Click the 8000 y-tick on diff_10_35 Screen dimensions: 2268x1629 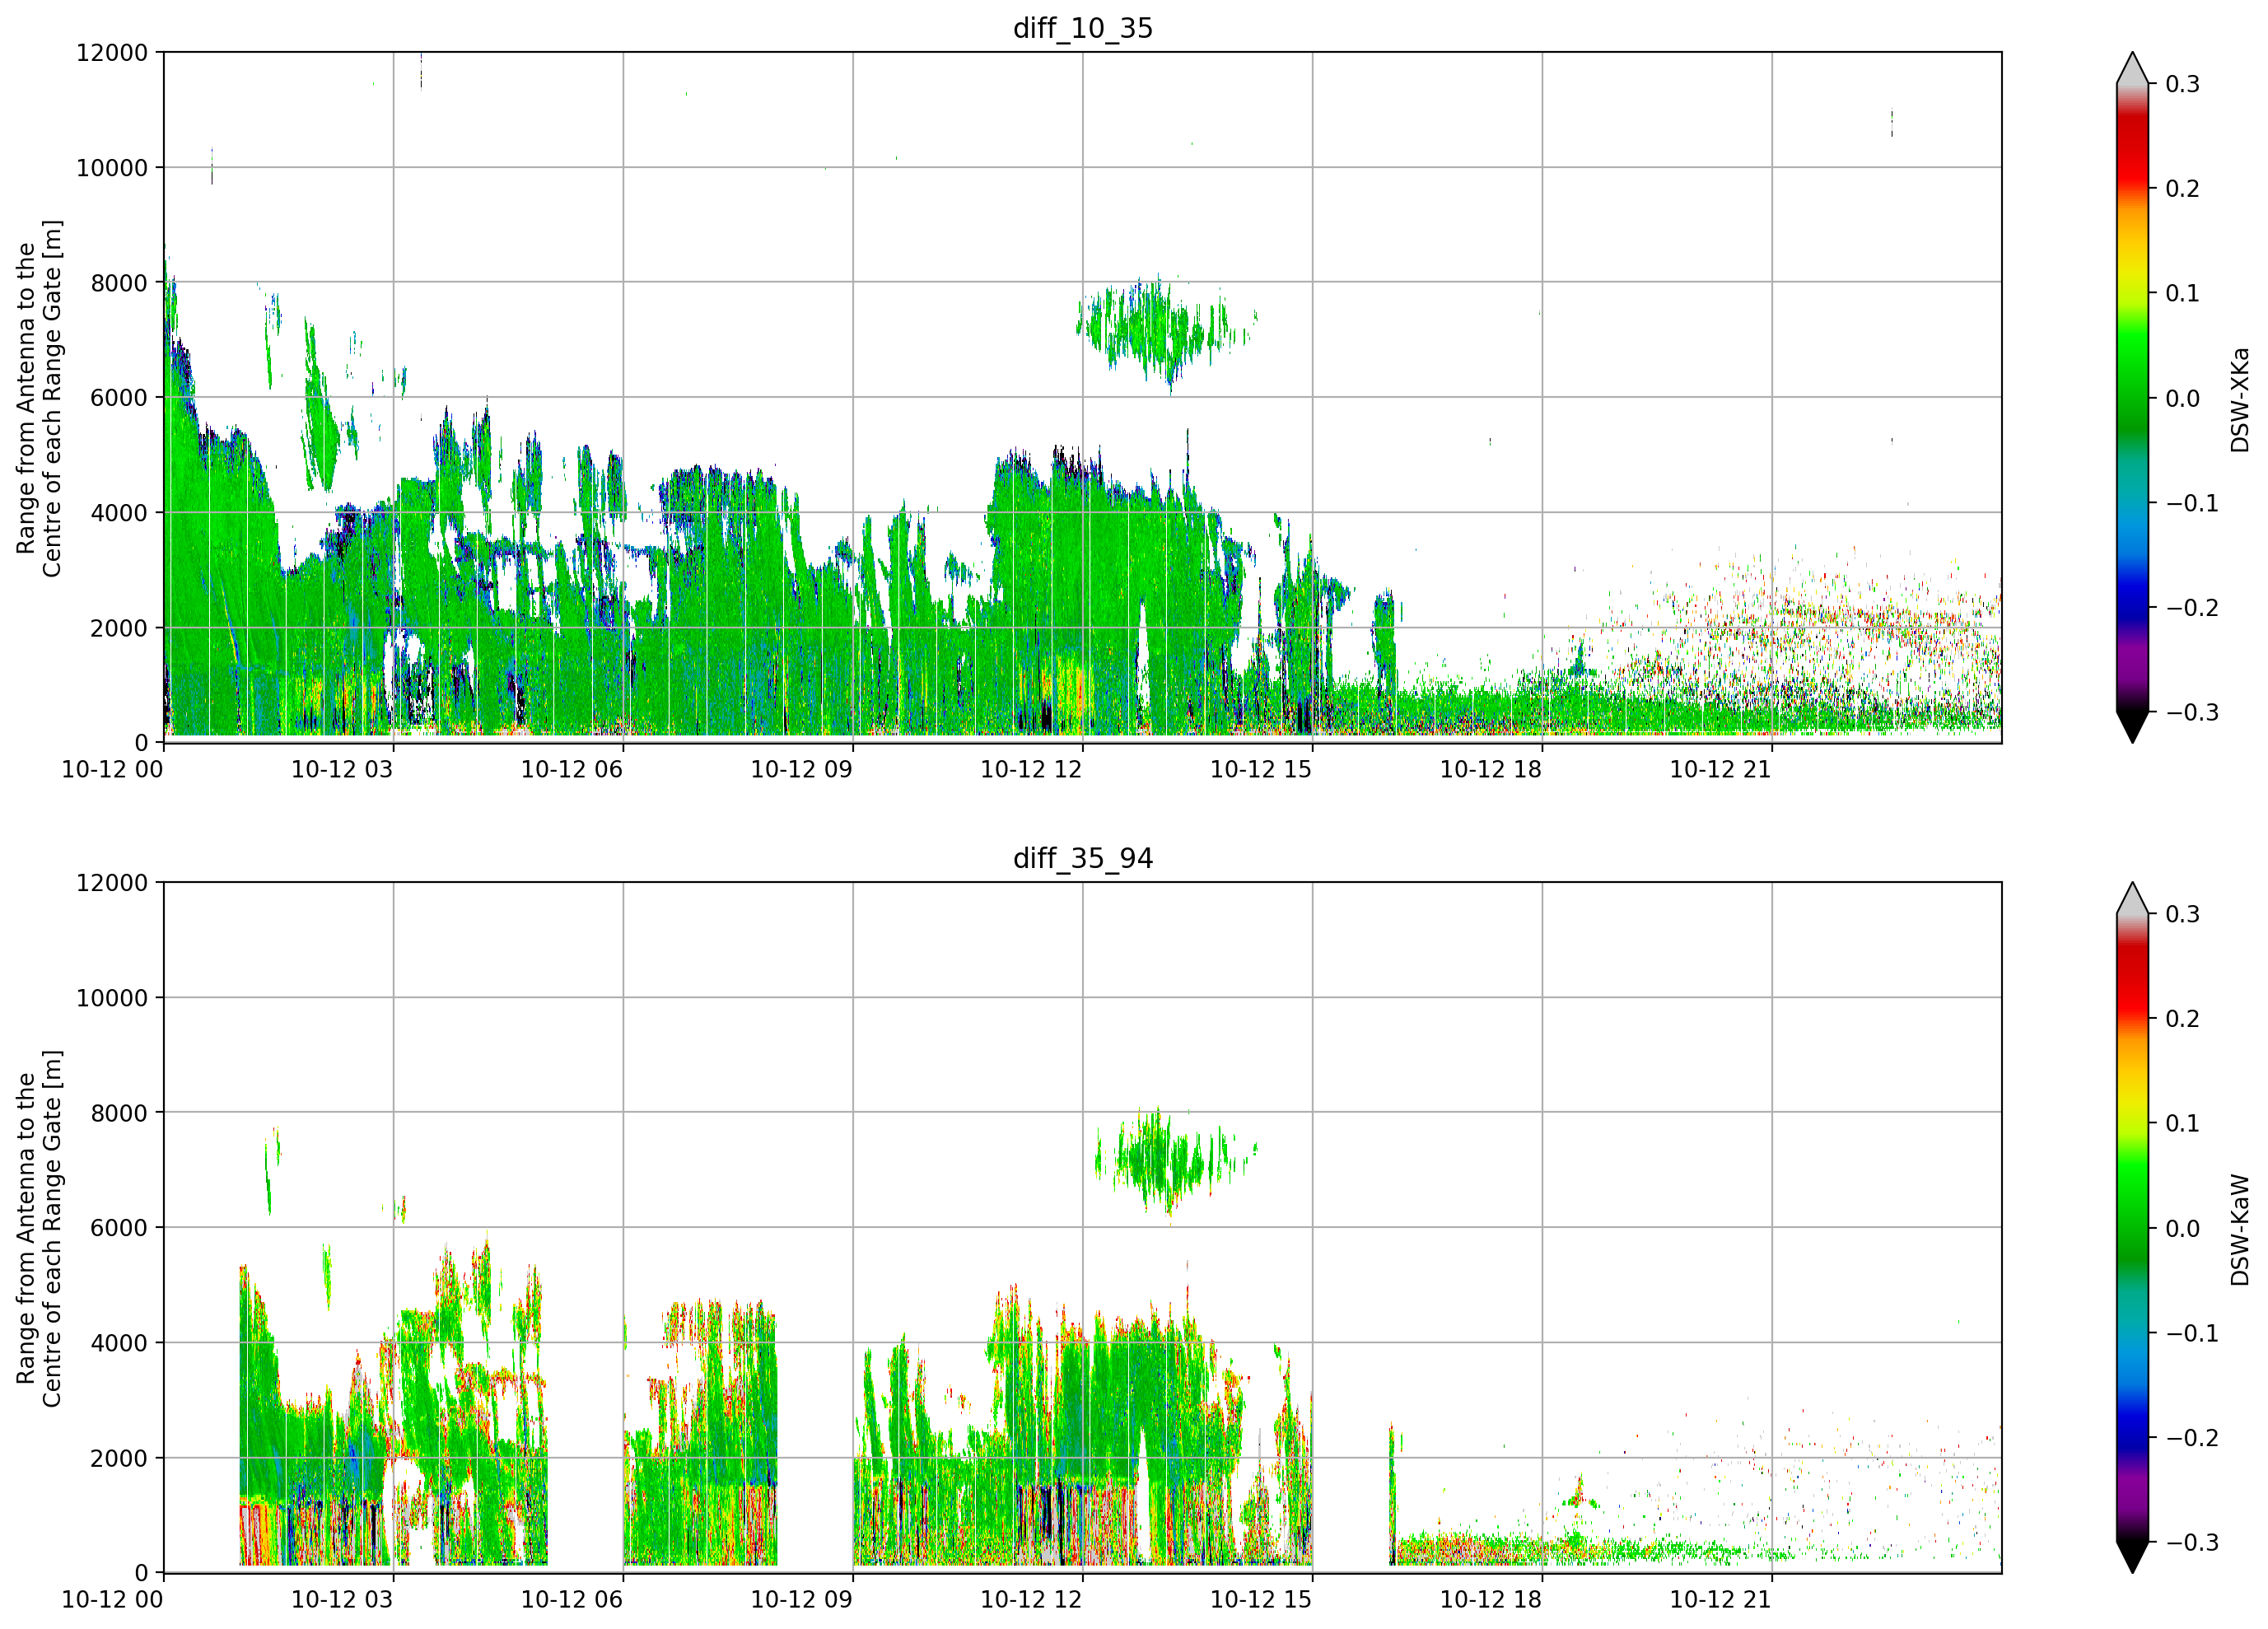119,283
